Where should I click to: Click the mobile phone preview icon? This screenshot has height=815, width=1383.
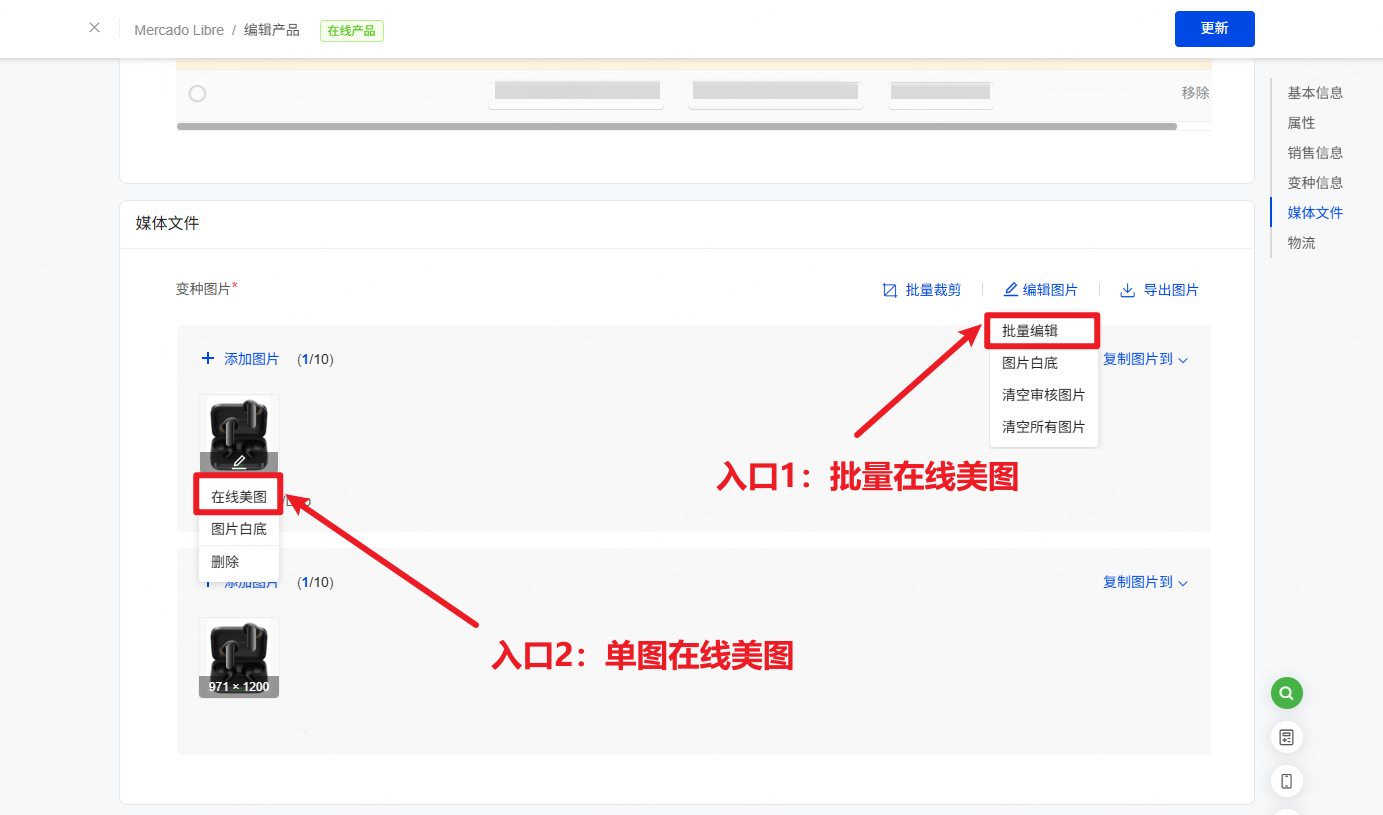(x=1286, y=781)
